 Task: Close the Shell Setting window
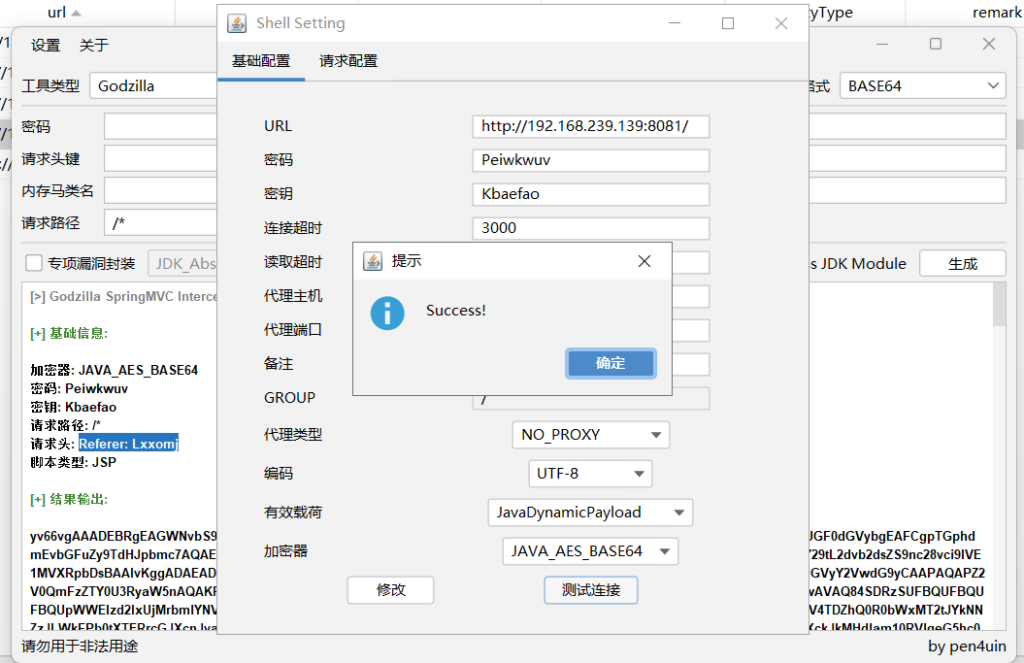[x=781, y=23]
